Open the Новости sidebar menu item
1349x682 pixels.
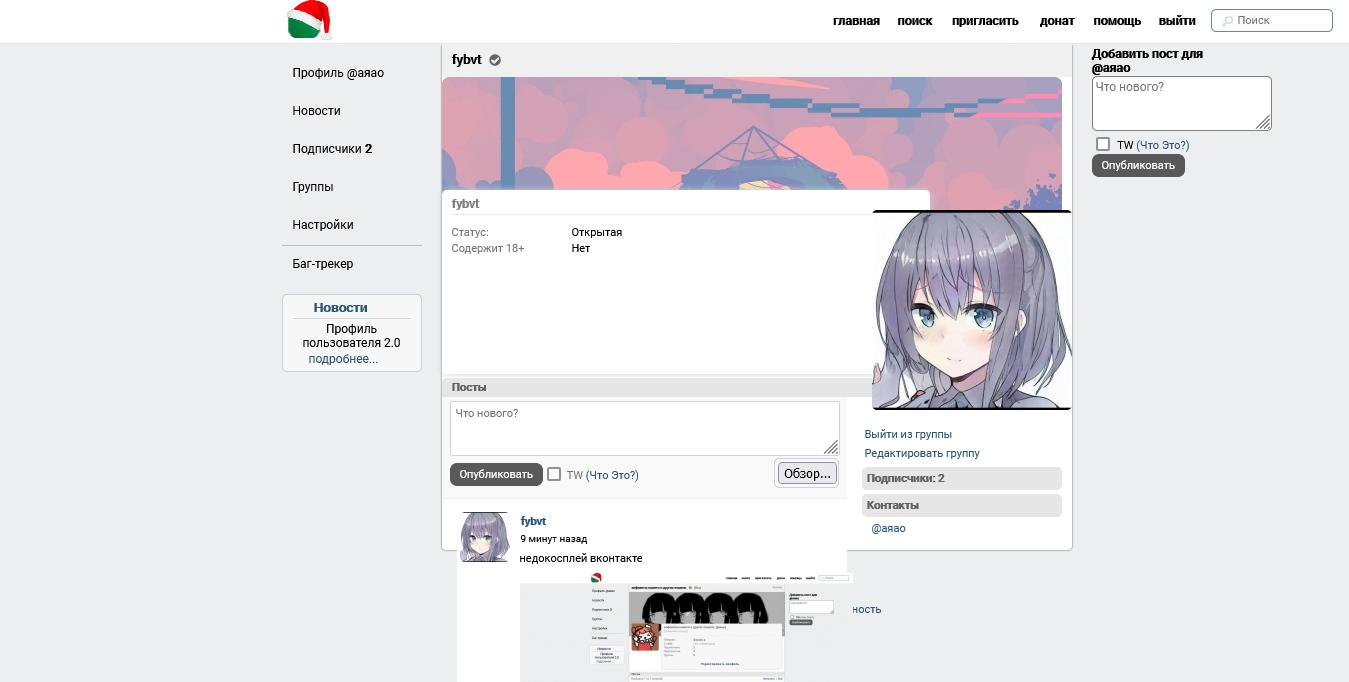click(316, 111)
